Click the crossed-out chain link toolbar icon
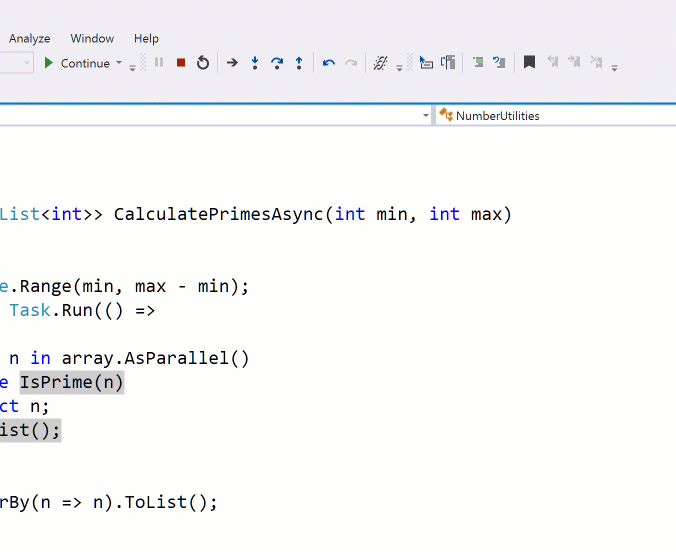The image size is (676, 552). pyautogui.click(x=380, y=63)
